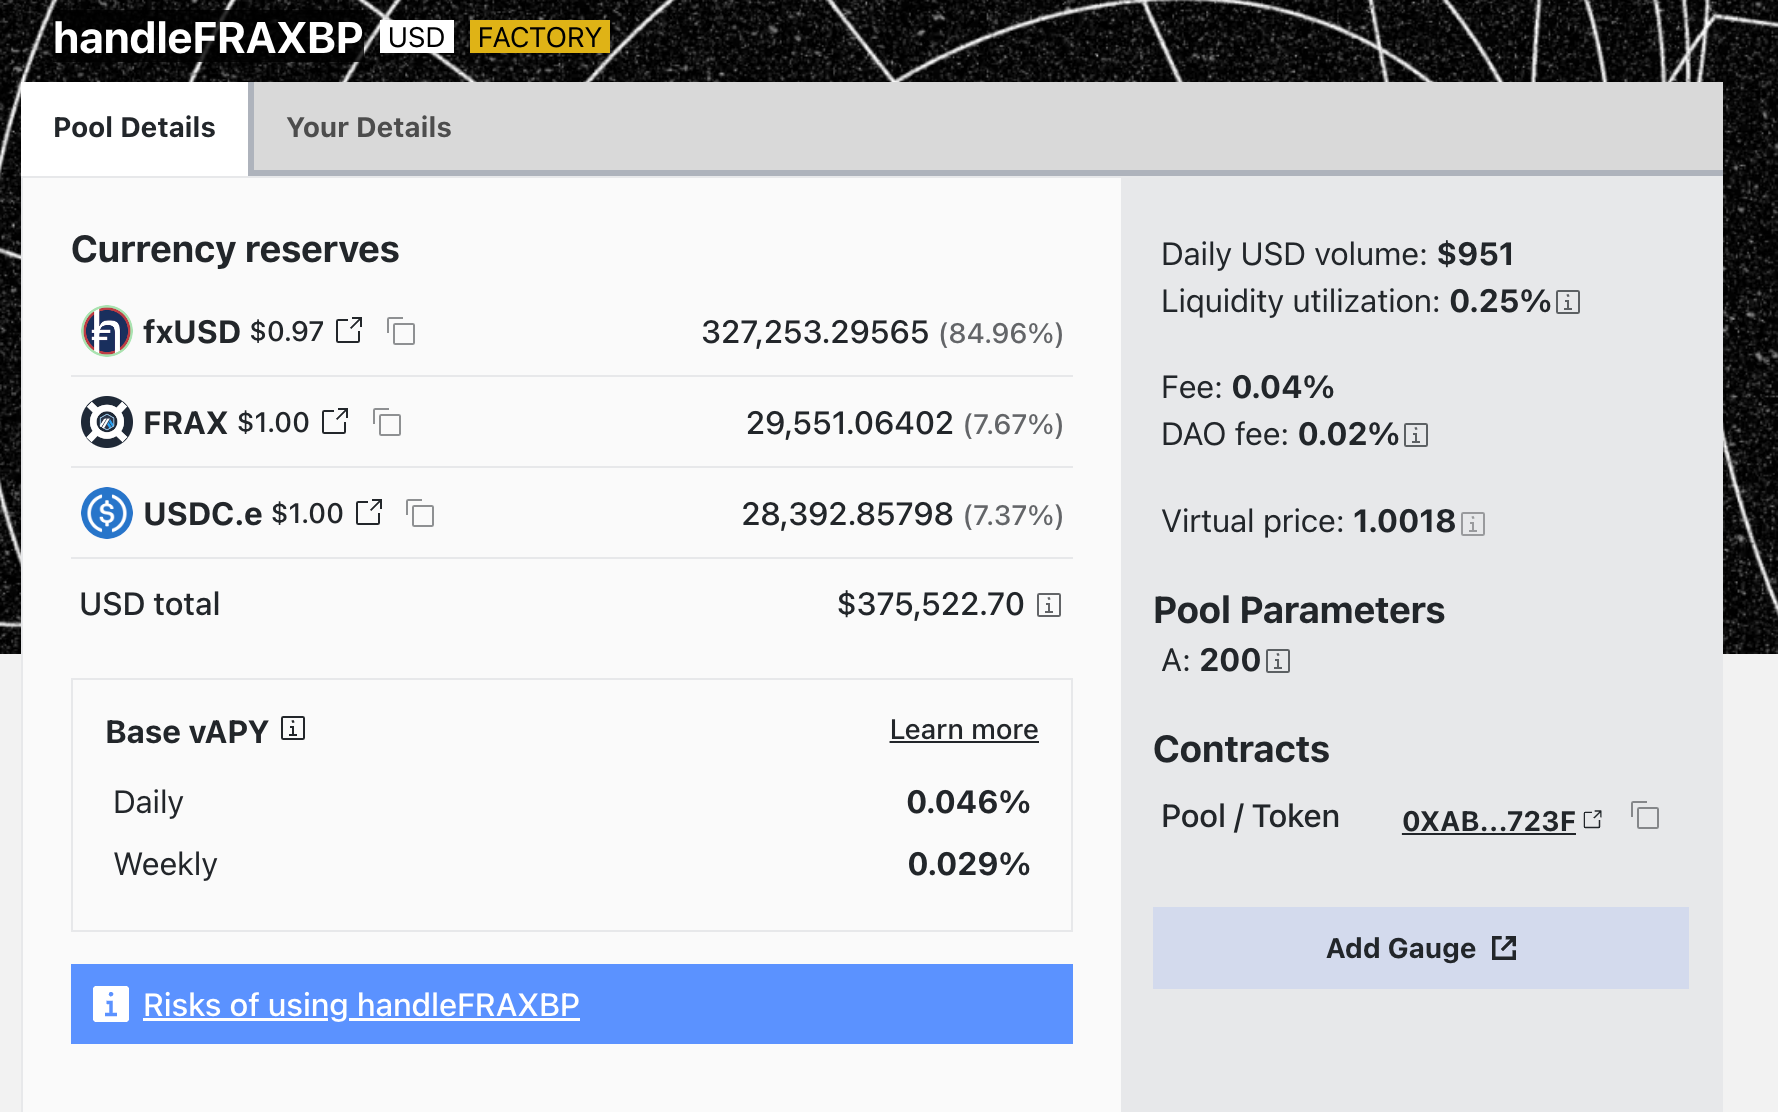Viewport: 1778px width, 1112px height.
Task: Copy the fxUSD token address
Action: click(401, 332)
